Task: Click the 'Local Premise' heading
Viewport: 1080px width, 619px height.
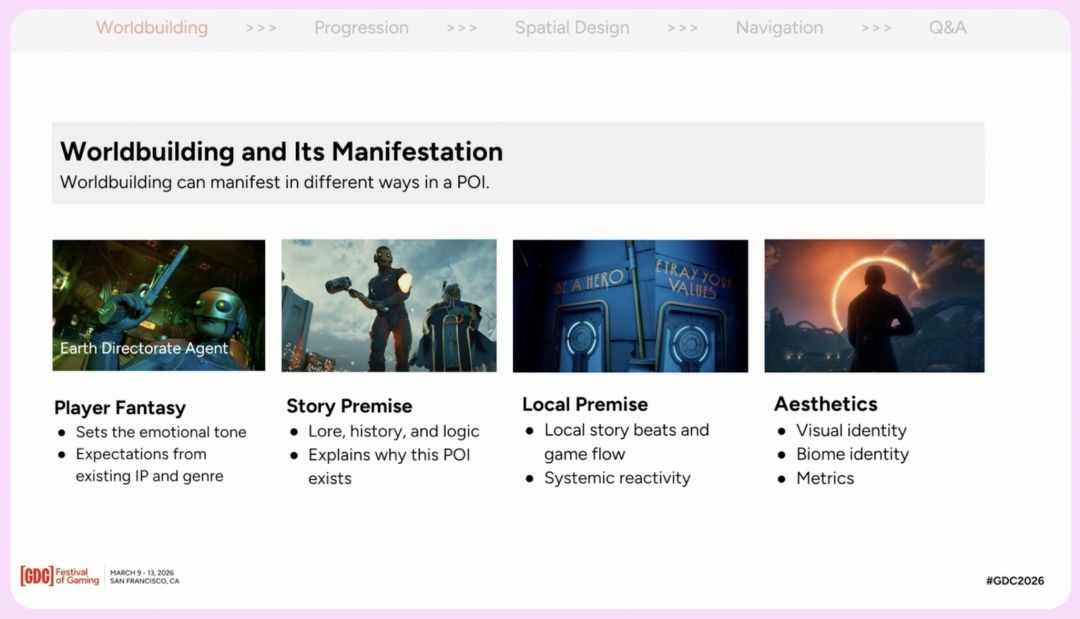Action: pos(585,404)
